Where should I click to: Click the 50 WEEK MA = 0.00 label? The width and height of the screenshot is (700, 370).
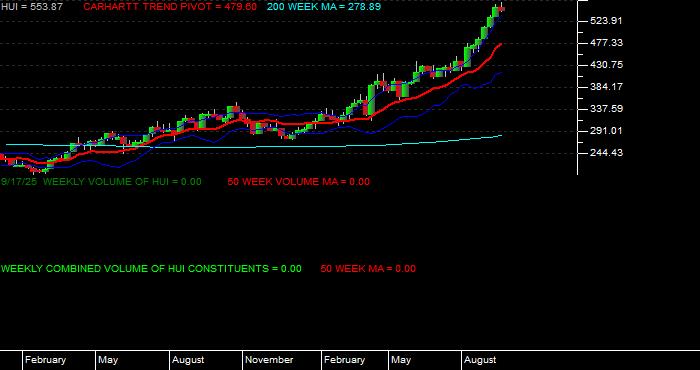click(x=368, y=269)
